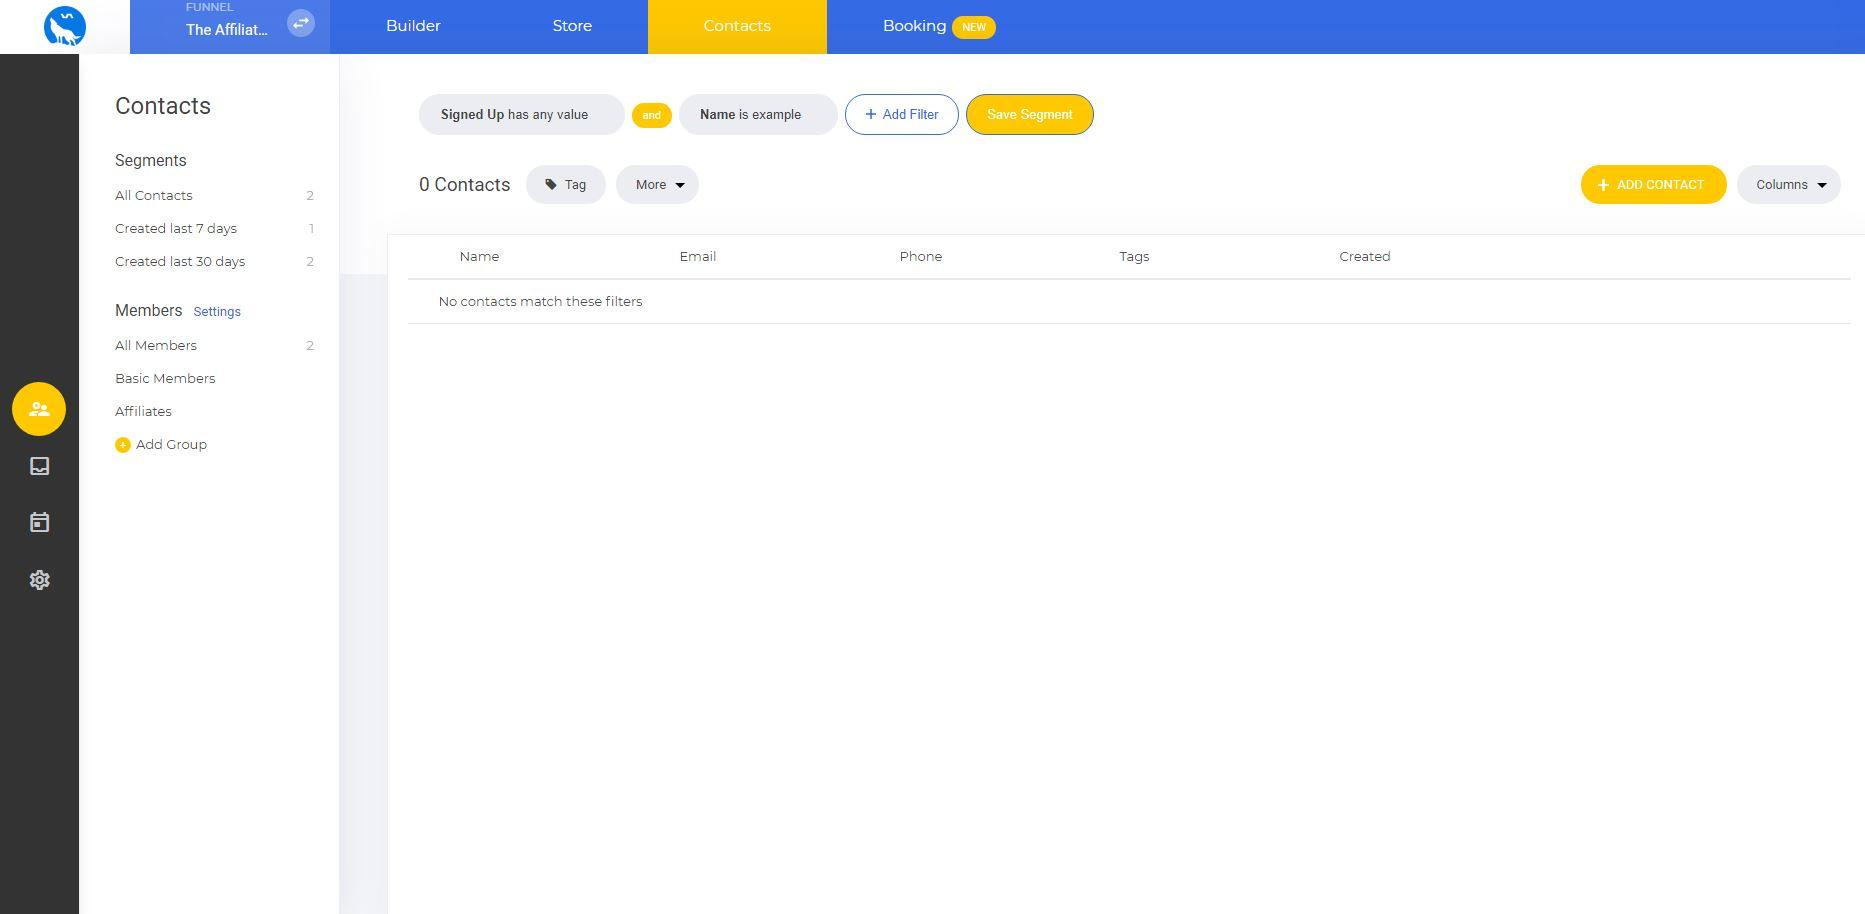Click the yellow plus icon beside Add Group

point(122,445)
